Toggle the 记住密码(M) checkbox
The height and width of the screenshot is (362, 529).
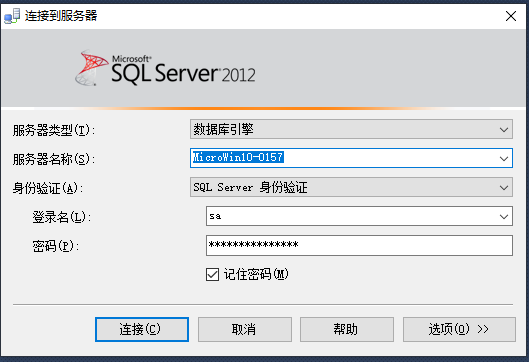pos(213,275)
